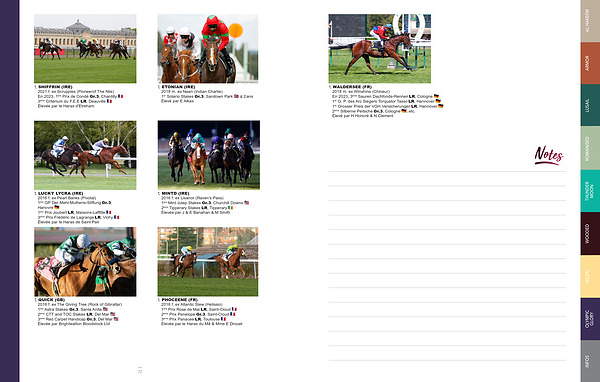600x382 pixels.
Task: Select the QUICK jockey close-up photo
Action: (x=85, y=261)
